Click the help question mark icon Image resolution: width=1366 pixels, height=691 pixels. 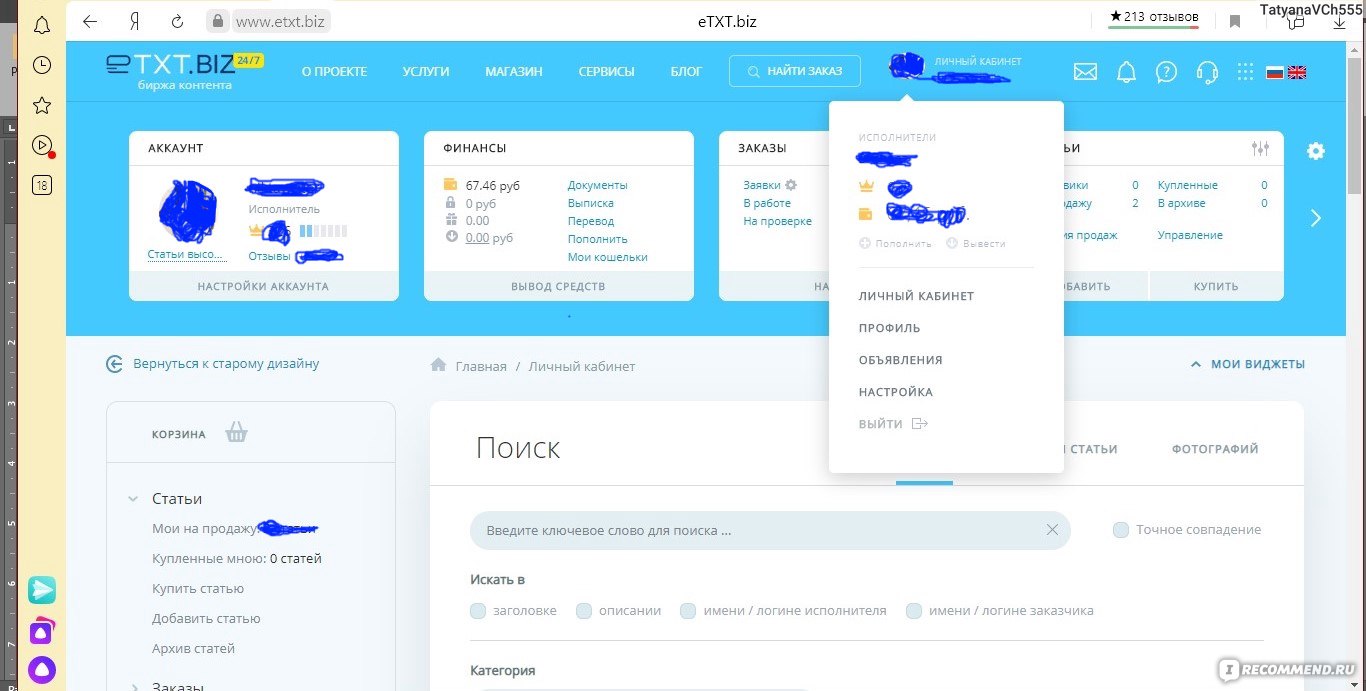pos(1166,72)
